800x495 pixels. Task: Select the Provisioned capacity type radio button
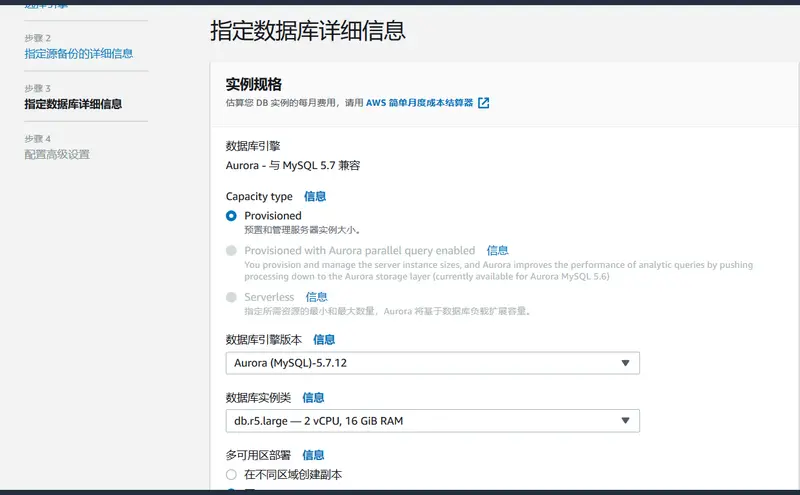231,216
